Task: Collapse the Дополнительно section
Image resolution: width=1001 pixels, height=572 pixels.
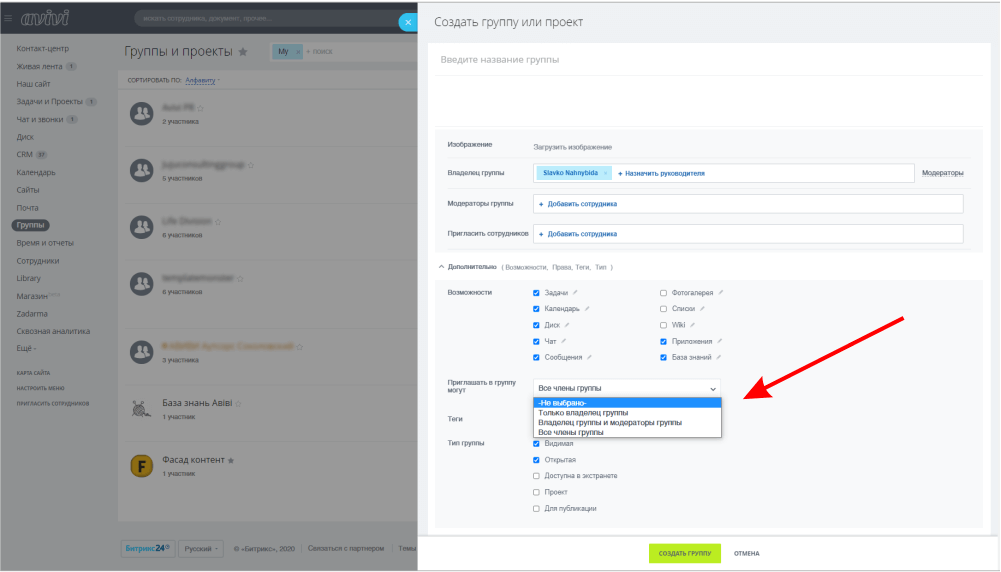Action: [x=442, y=267]
